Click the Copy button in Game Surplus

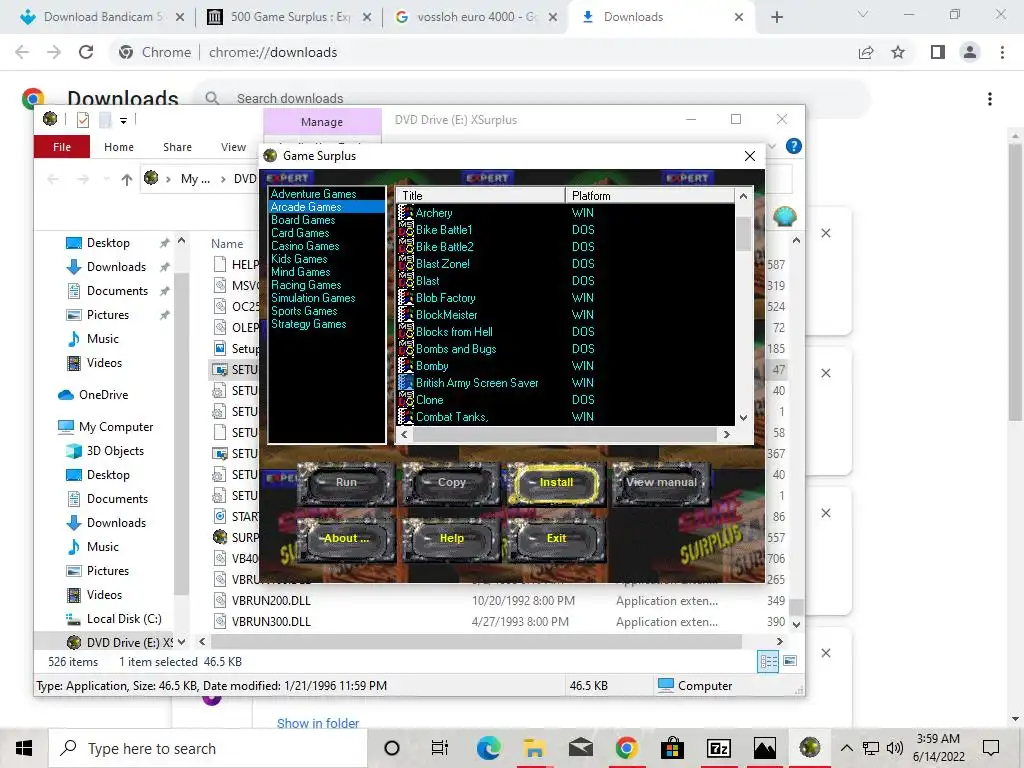(x=451, y=483)
